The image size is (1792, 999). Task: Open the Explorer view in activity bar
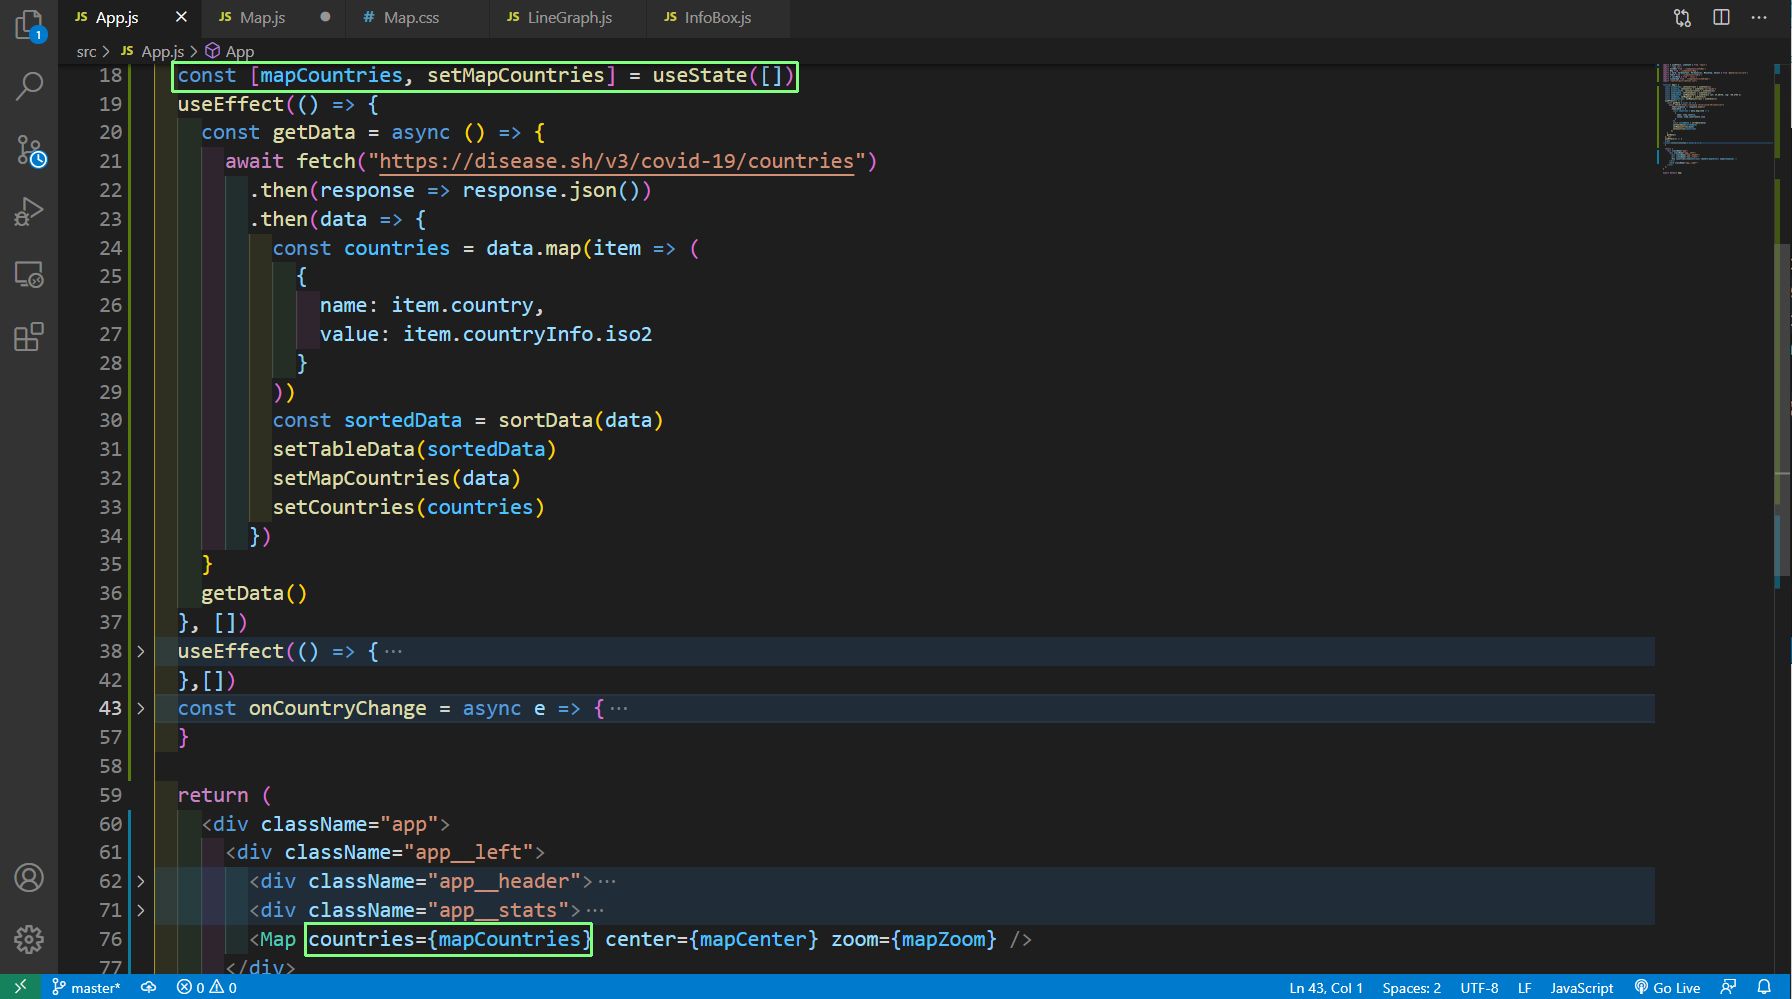coord(29,25)
